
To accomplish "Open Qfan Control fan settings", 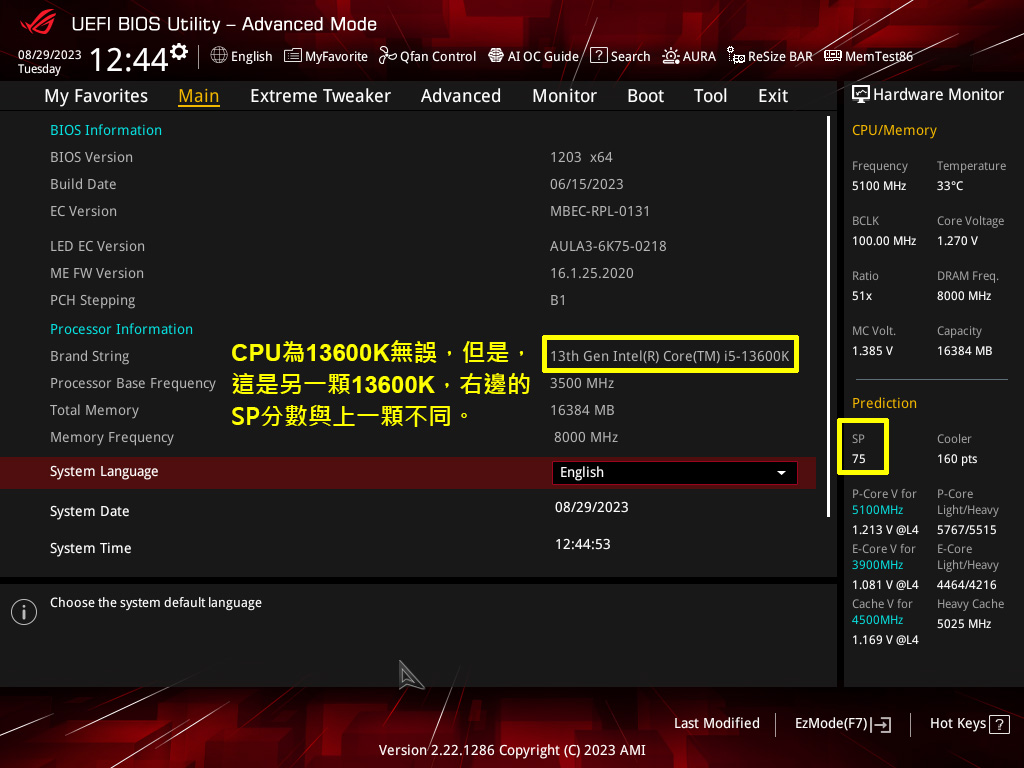I will (x=427, y=56).
